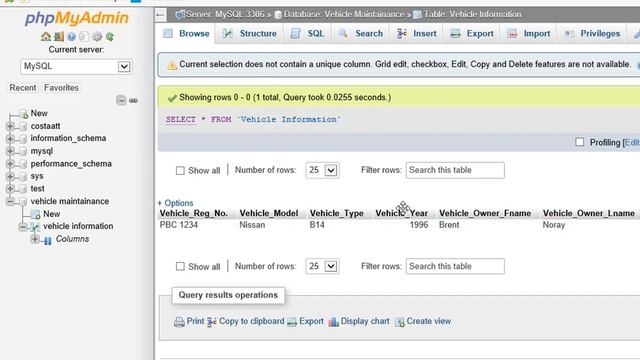Click the costaatt database icon
Screen dimensions: 640x360
pos(23,126)
